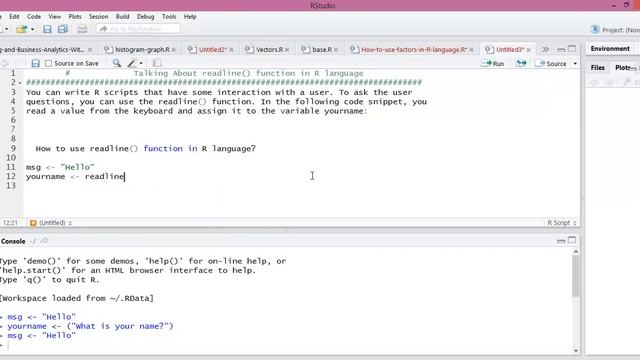640x360 pixels.
Task: Click the Save All documents icon
Action: point(63,29)
